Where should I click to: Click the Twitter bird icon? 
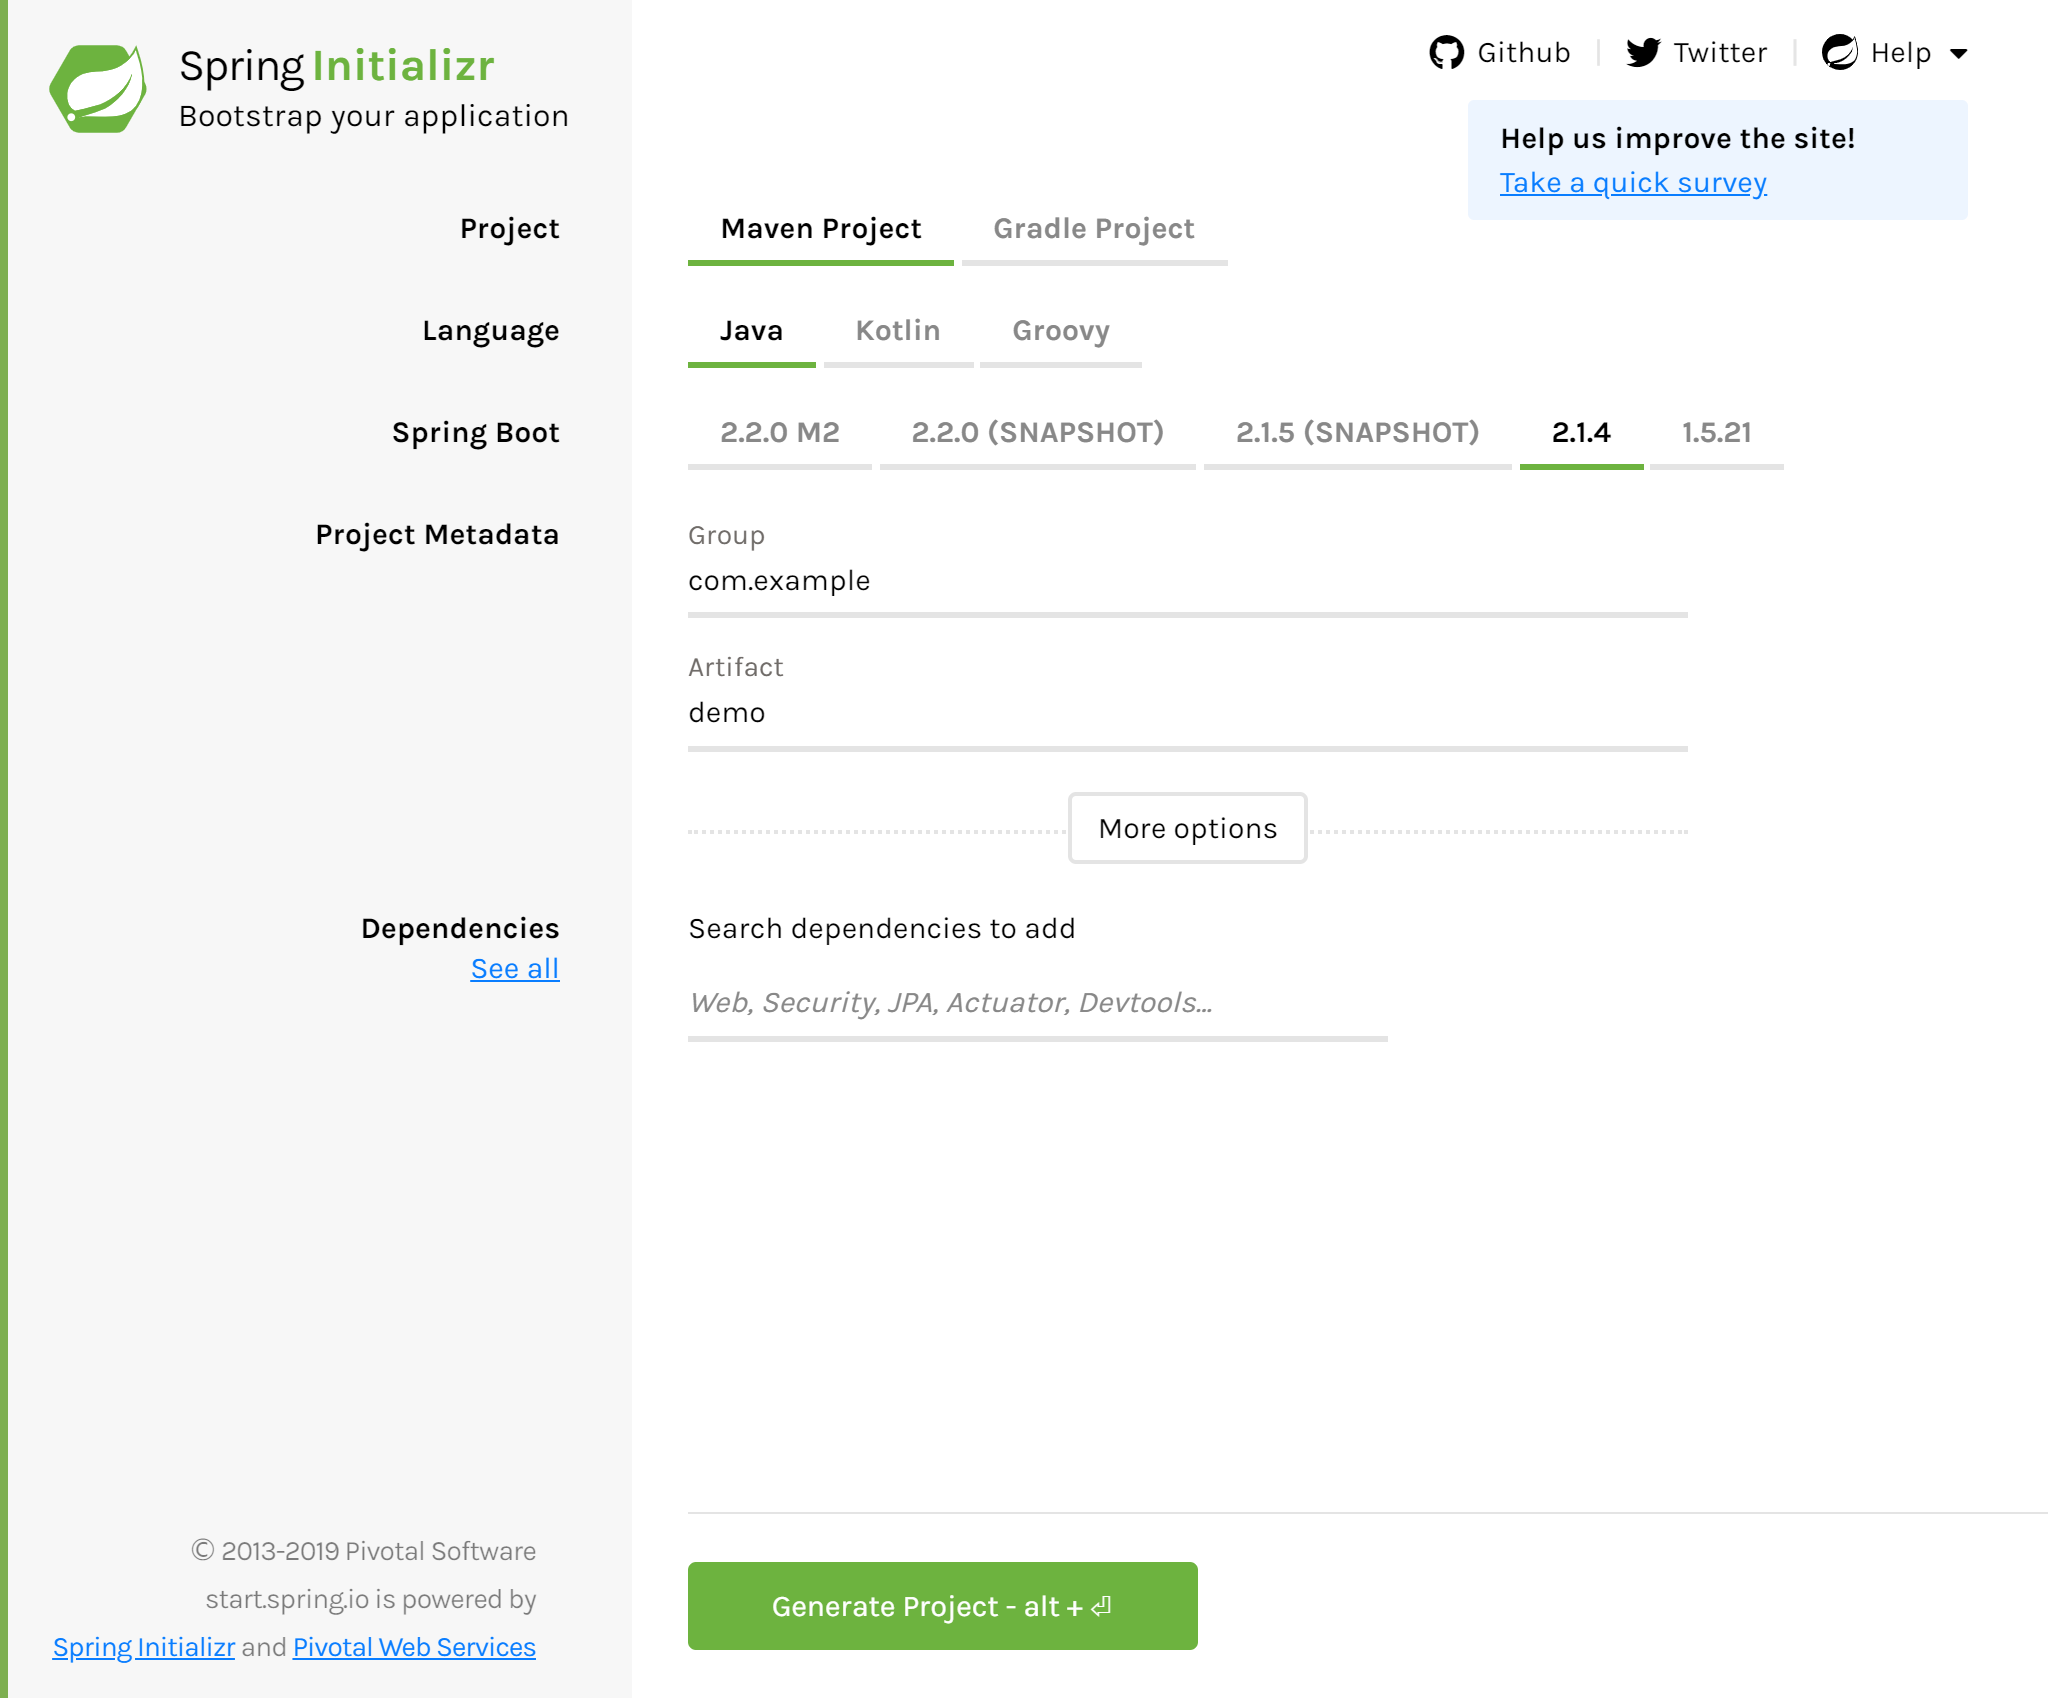click(x=1643, y=52)
